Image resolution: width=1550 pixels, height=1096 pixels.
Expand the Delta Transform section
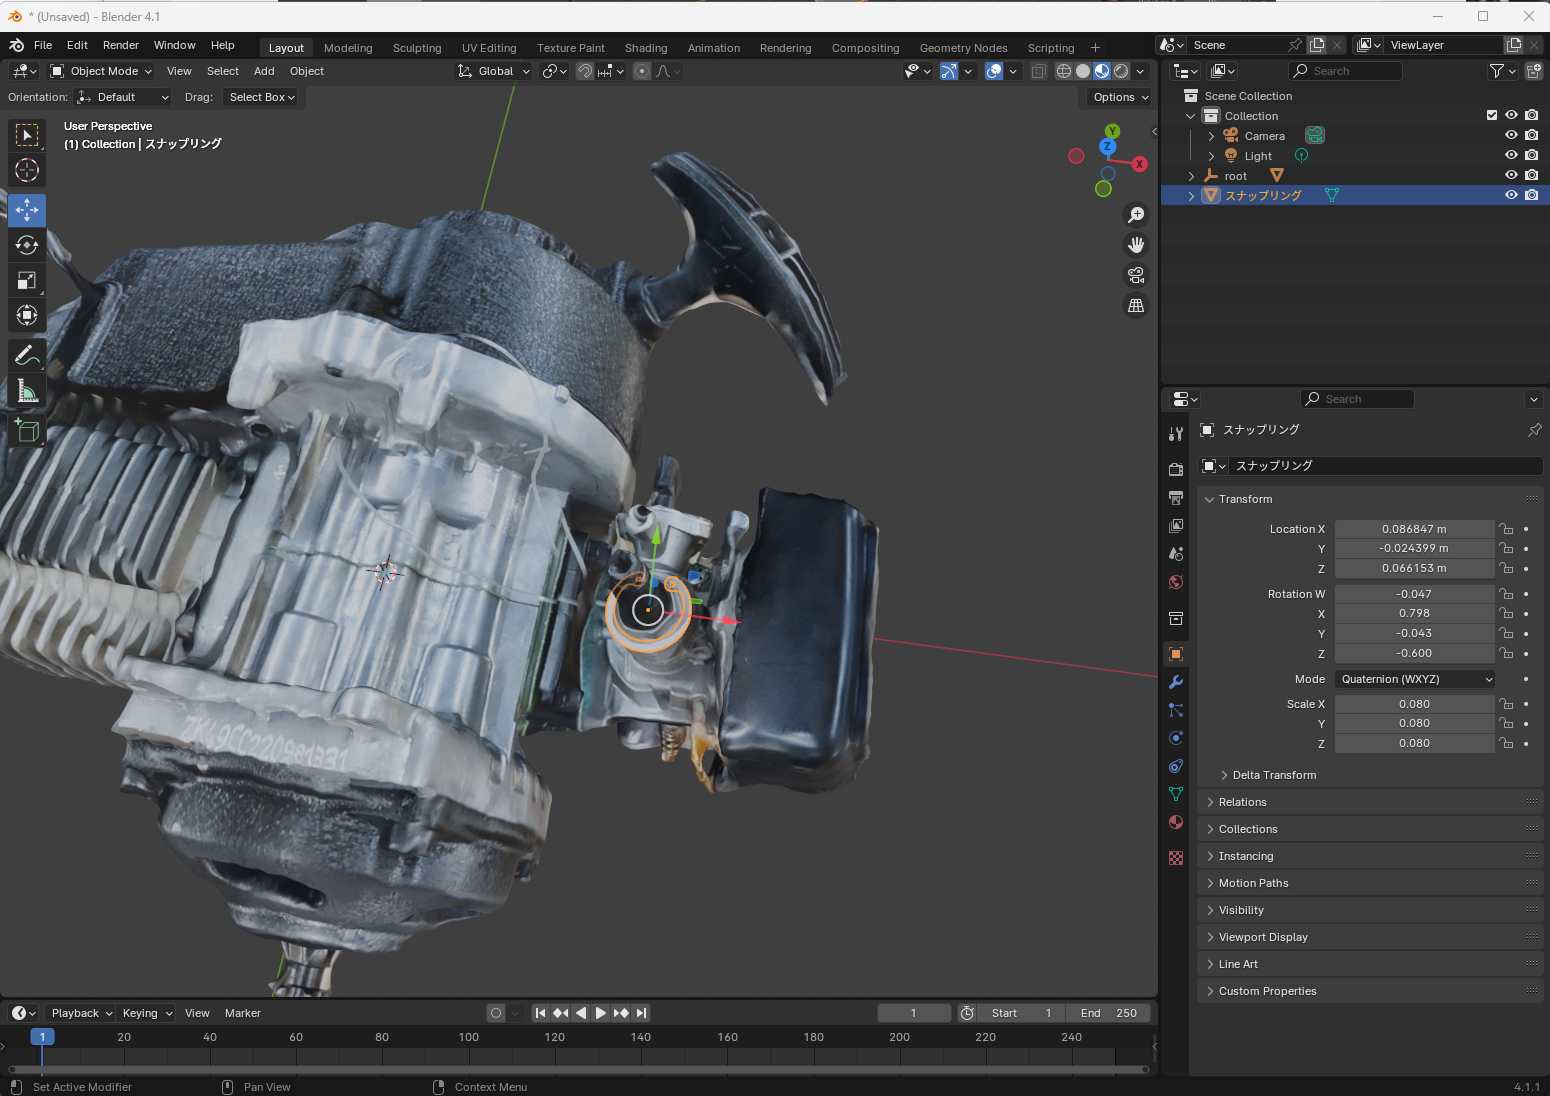1273,775
